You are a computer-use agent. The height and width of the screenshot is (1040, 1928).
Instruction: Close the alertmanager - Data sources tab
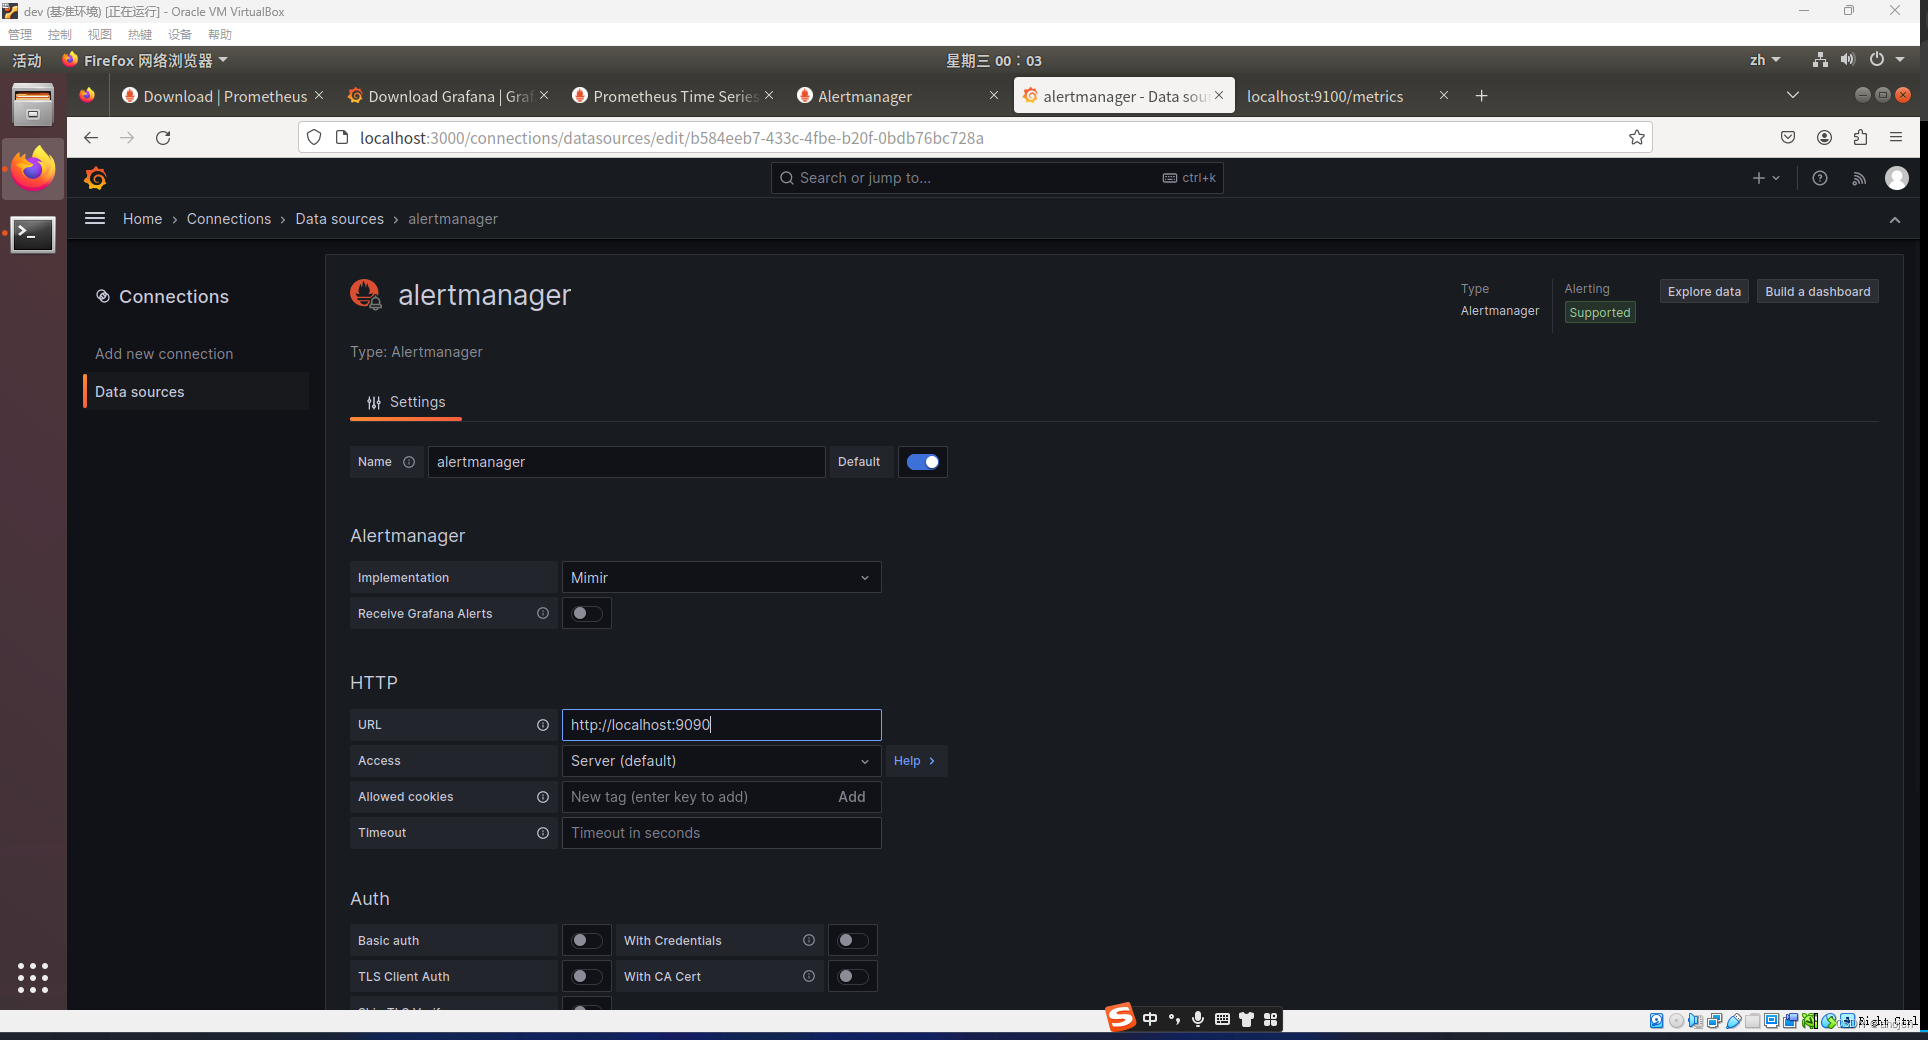(x=1219, y=95)
